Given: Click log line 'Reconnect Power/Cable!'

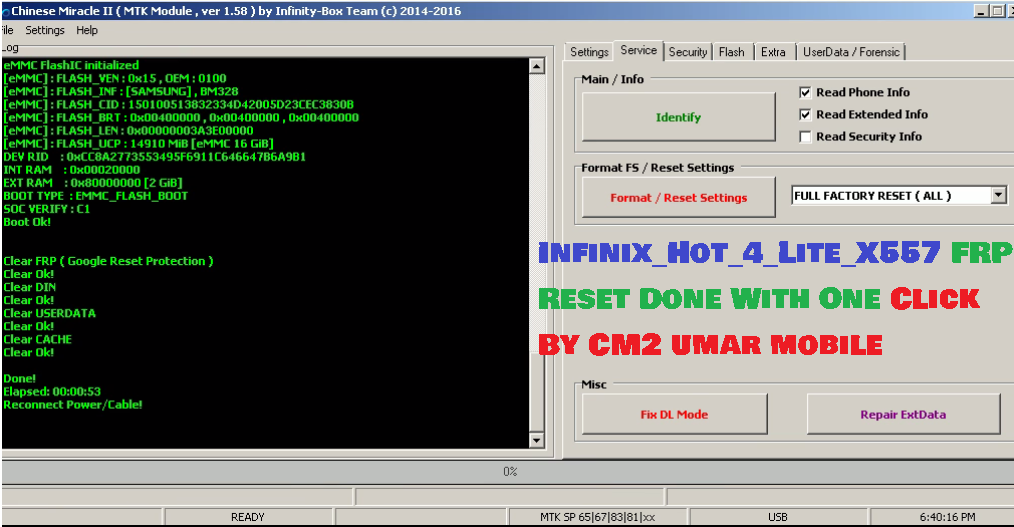Looking at the screenshot, I should coord(72,405).
